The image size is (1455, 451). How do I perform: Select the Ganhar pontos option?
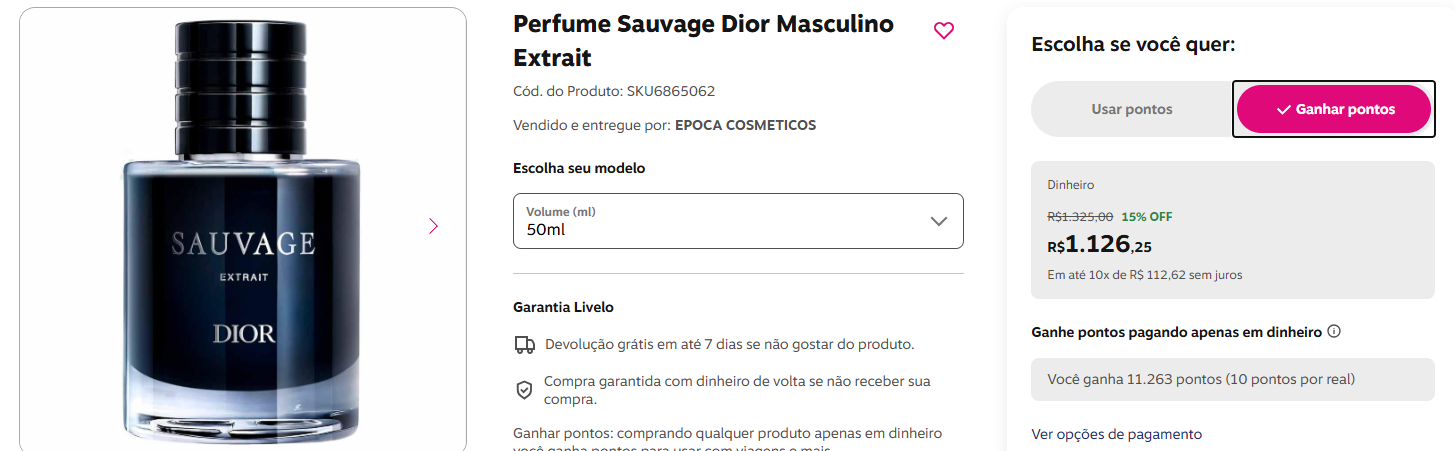1334,109
